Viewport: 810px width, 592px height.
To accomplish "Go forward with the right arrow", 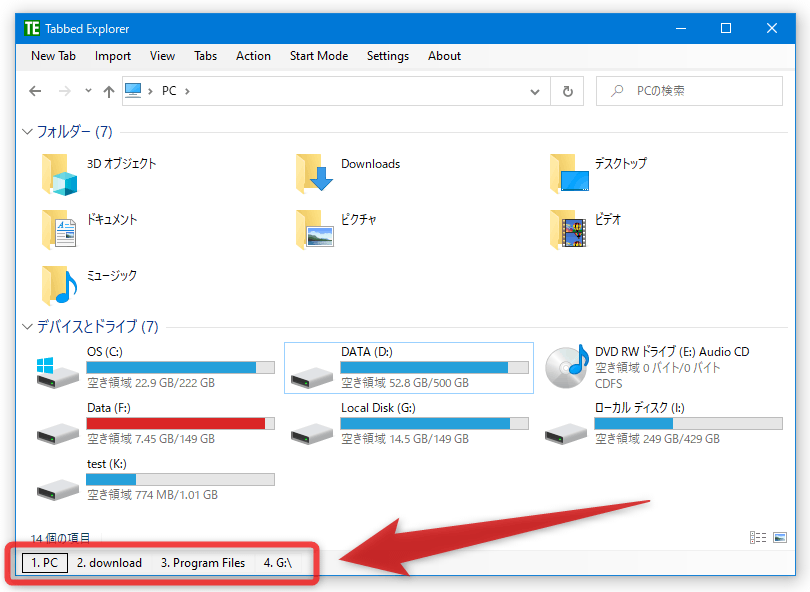I will click(x=65, y=91).
